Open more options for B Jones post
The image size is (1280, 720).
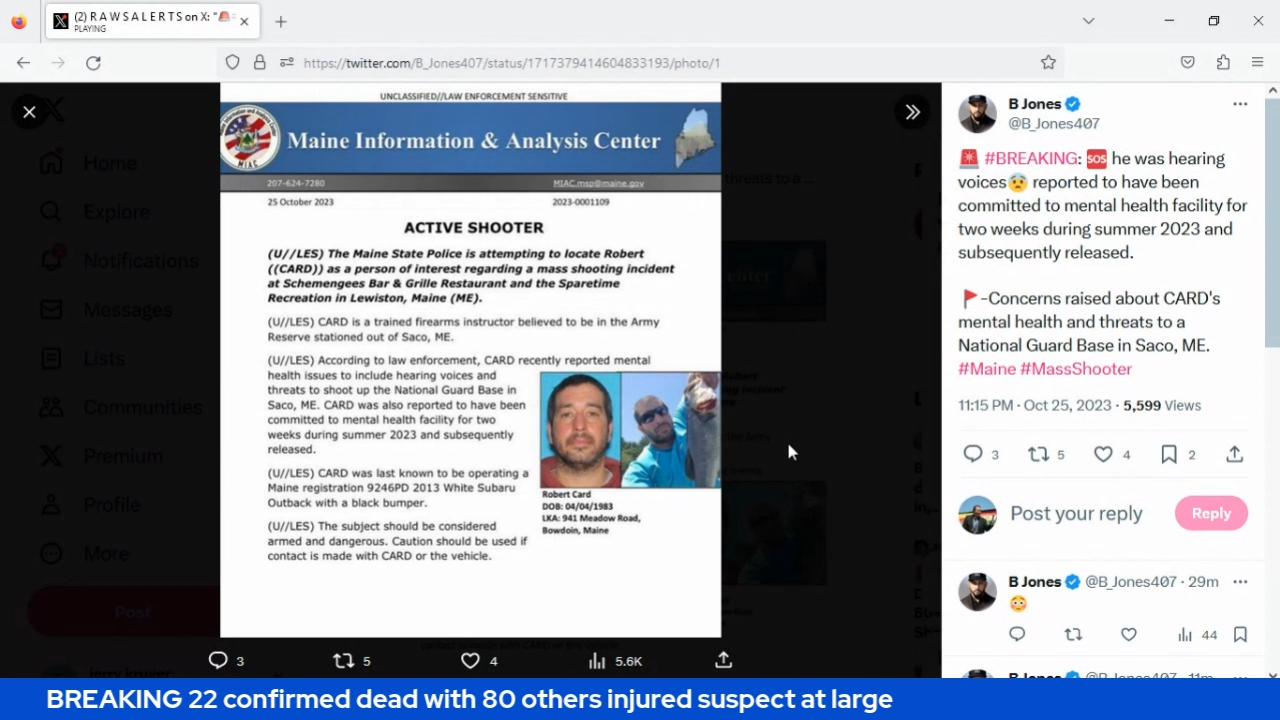coord(1240,104)
